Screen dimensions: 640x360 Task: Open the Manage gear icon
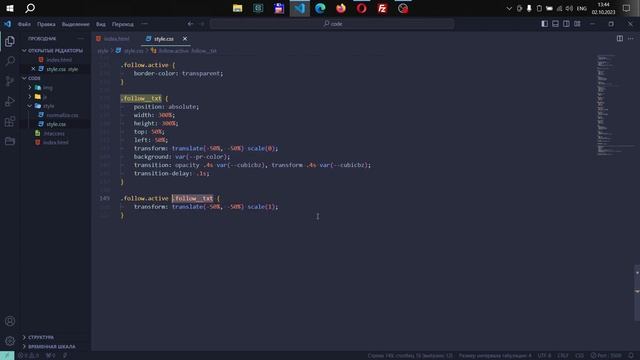tap(10, 340)
